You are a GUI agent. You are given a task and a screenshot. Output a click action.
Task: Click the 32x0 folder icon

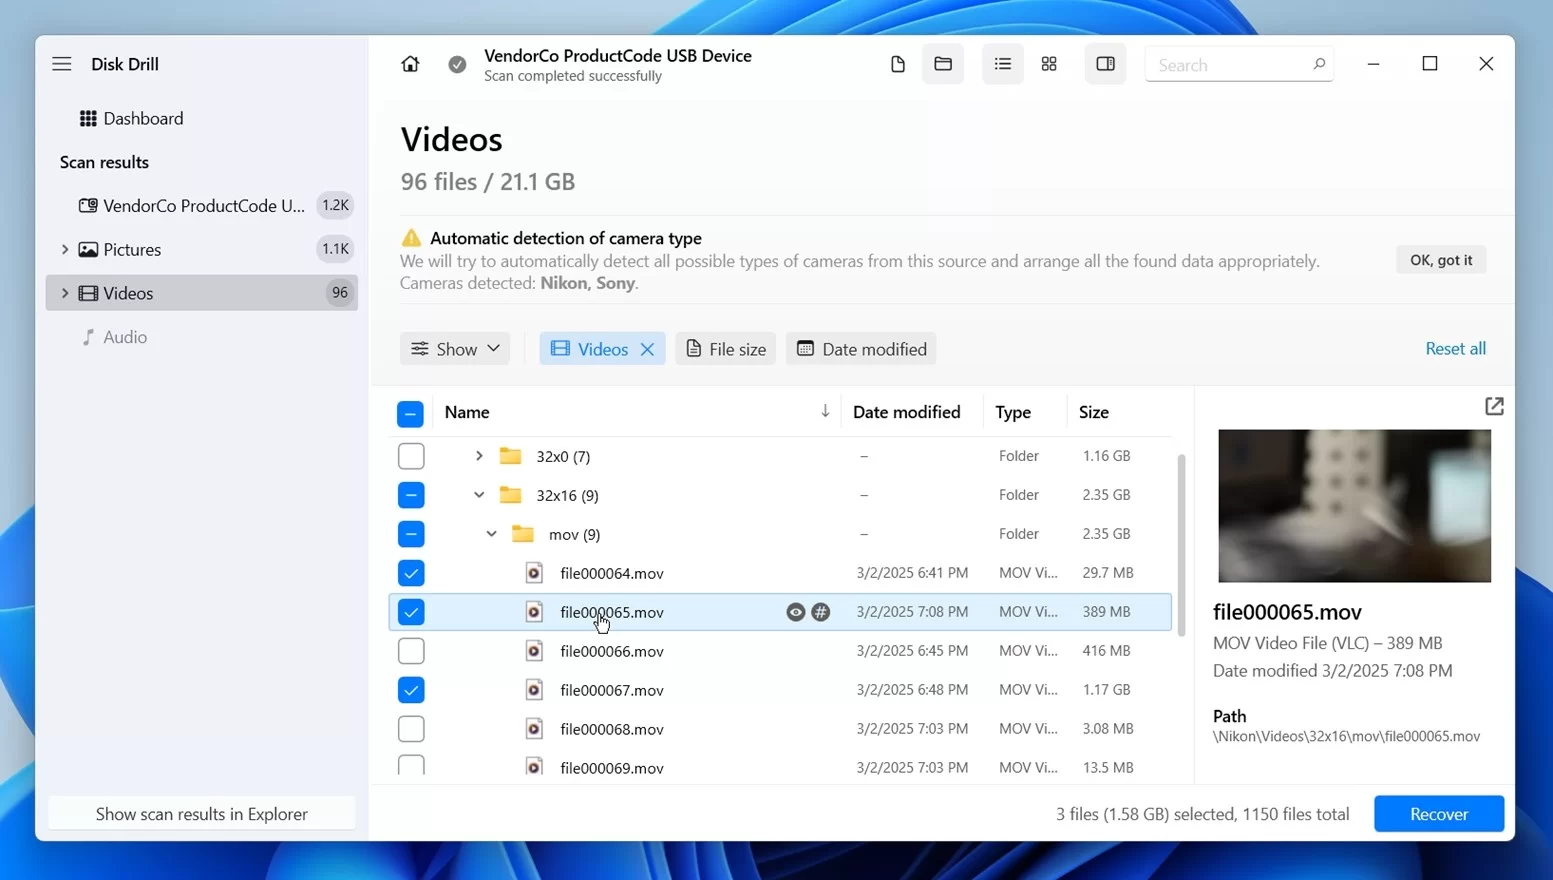pyautogui.click(x=510, y=456)
